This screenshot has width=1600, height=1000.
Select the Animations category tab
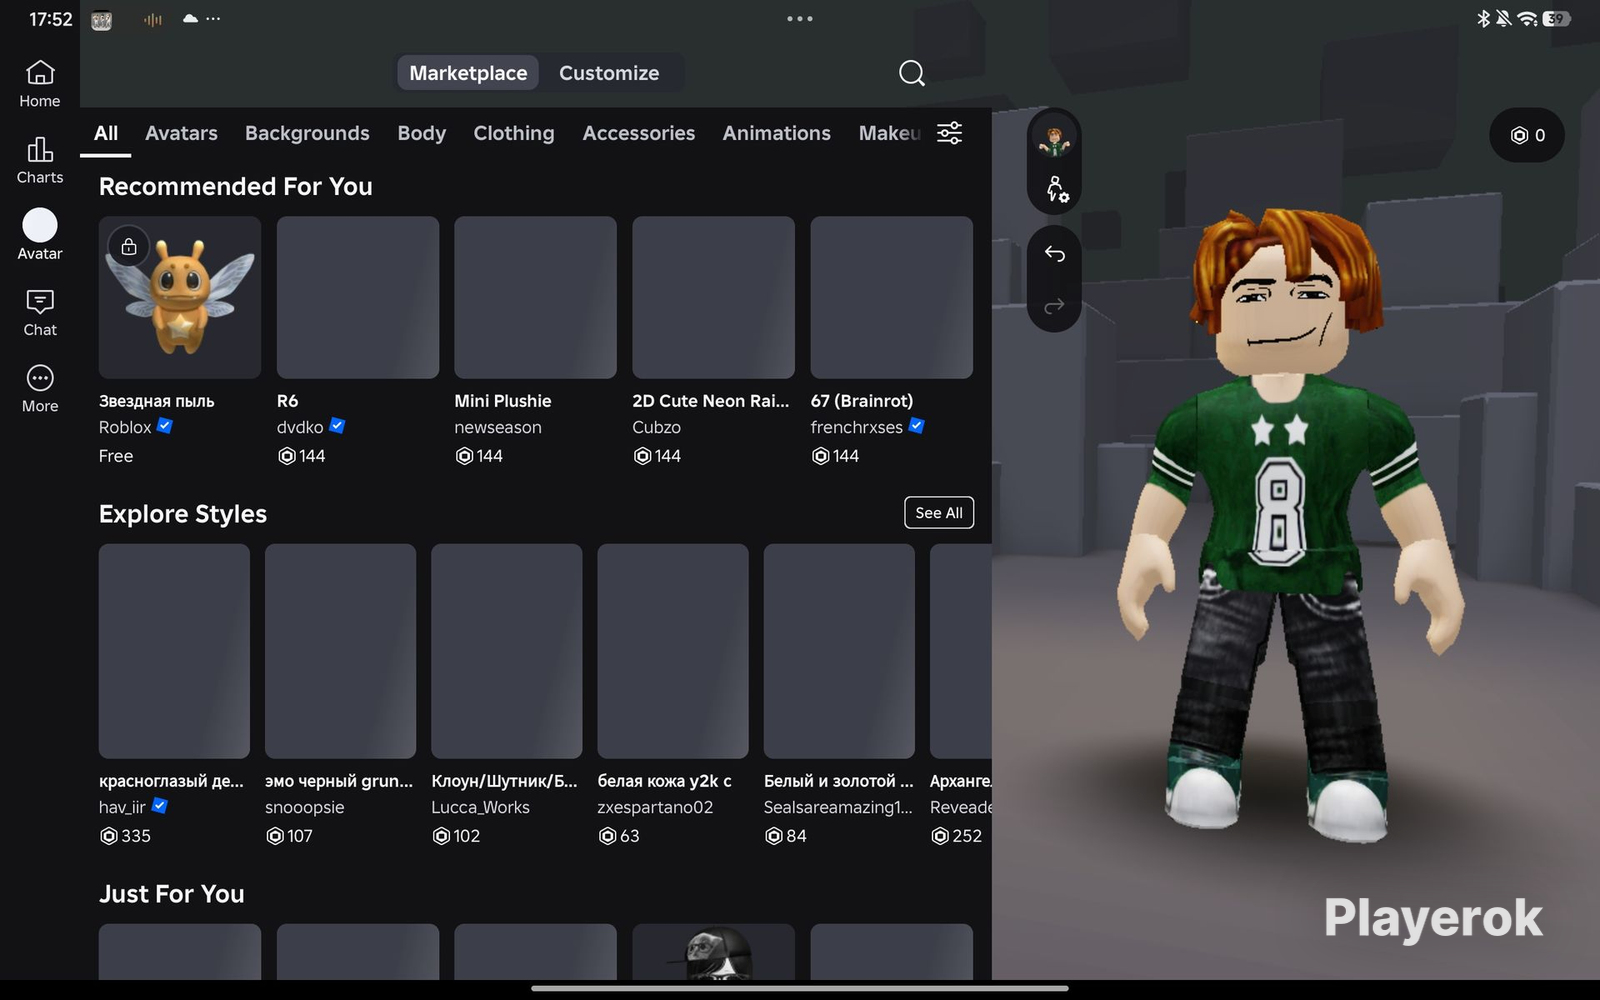pos(777,133)
